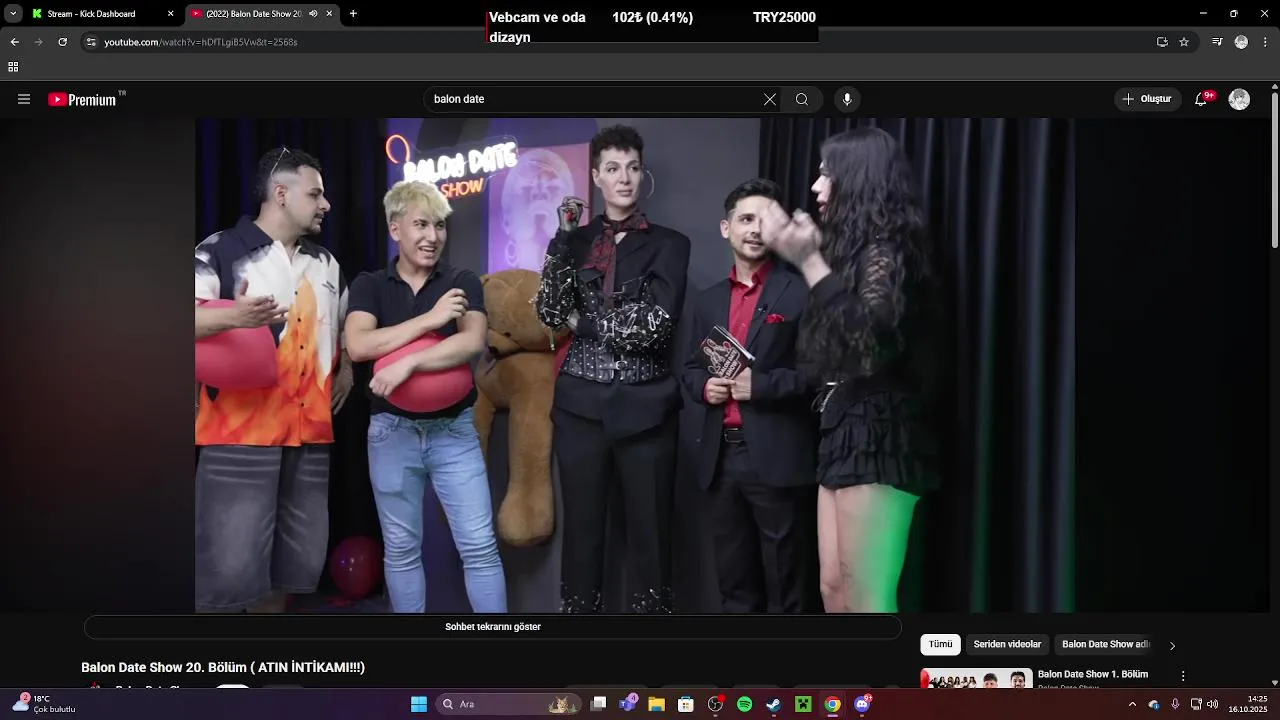Screen dimensions: 1280x720
Task: Open Minecraft from taskbar
Action: pos(802,704)
